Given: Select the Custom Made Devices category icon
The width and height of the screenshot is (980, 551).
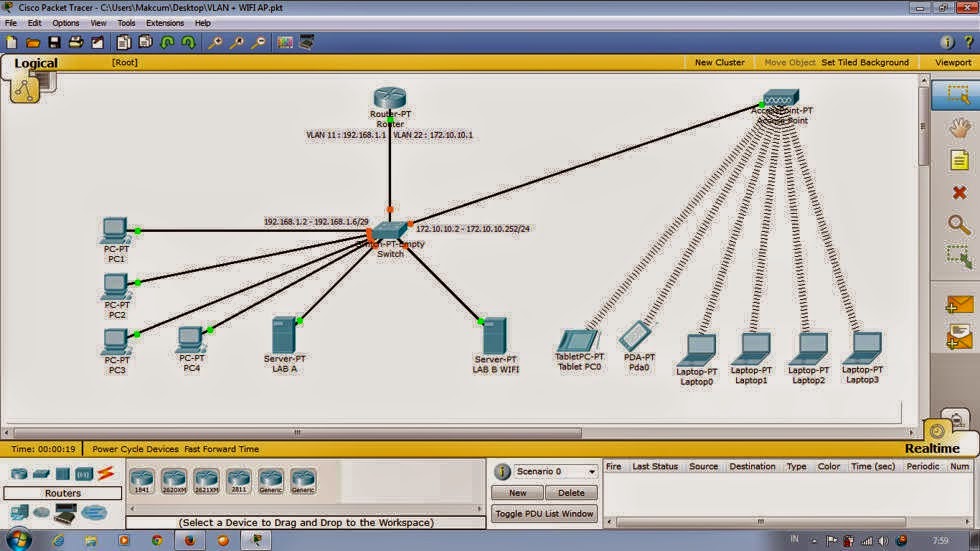Looking at the screenshot, I should (65, 514).
